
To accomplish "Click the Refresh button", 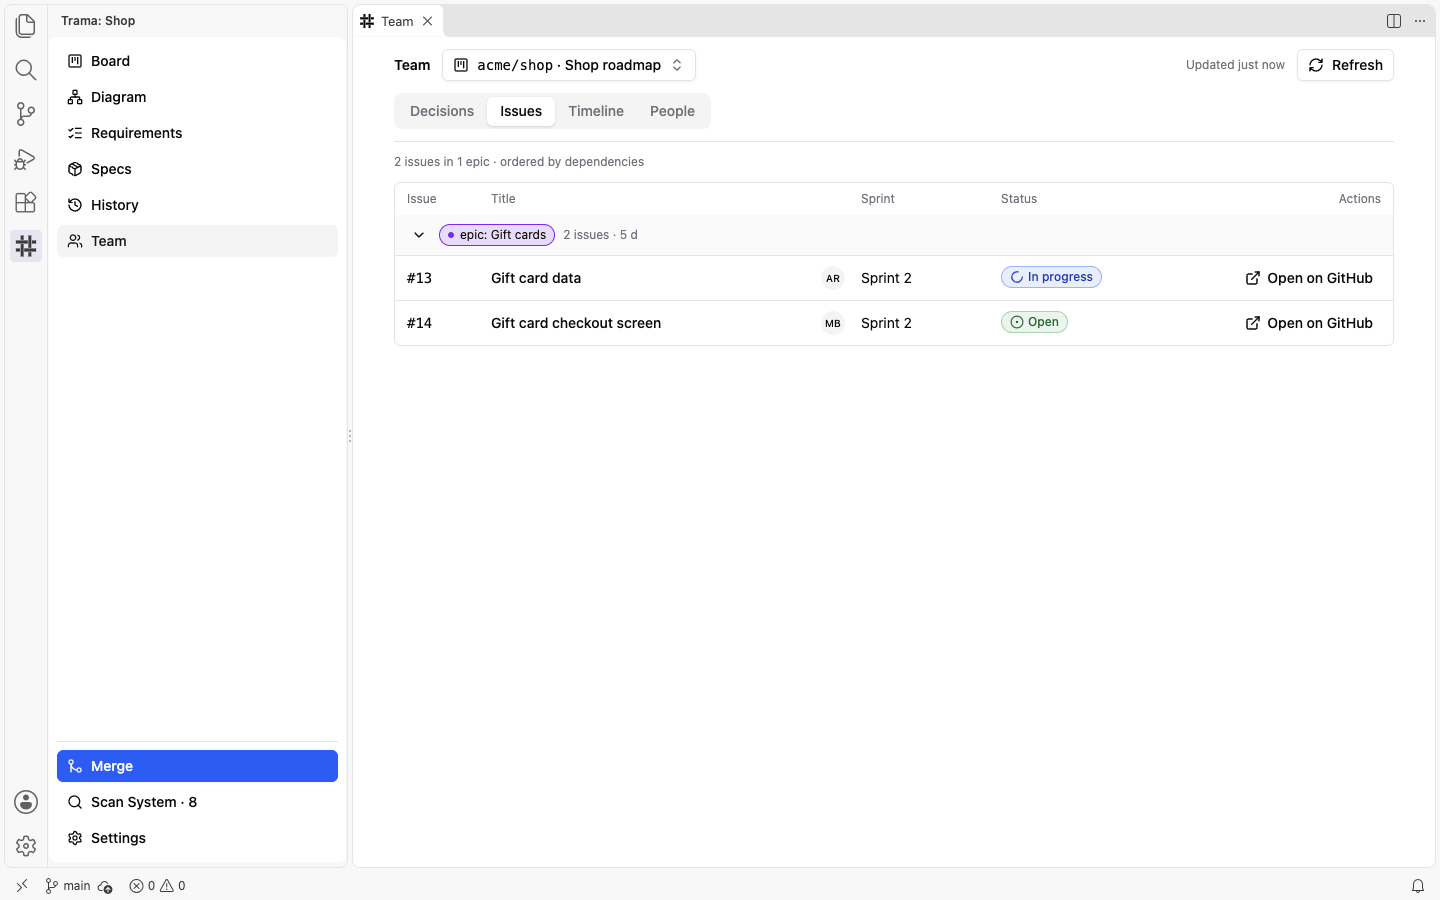I will click(x=1345, y=65).
